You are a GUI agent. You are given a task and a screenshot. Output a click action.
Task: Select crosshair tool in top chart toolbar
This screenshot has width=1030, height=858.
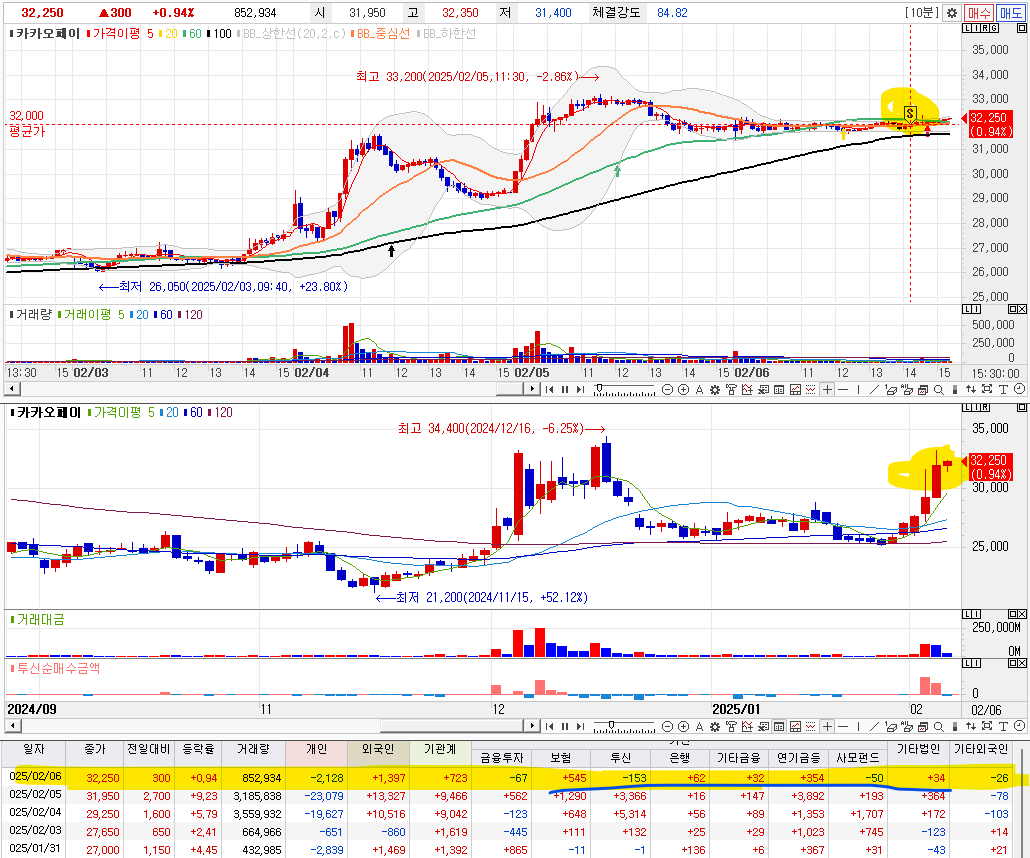827,390
